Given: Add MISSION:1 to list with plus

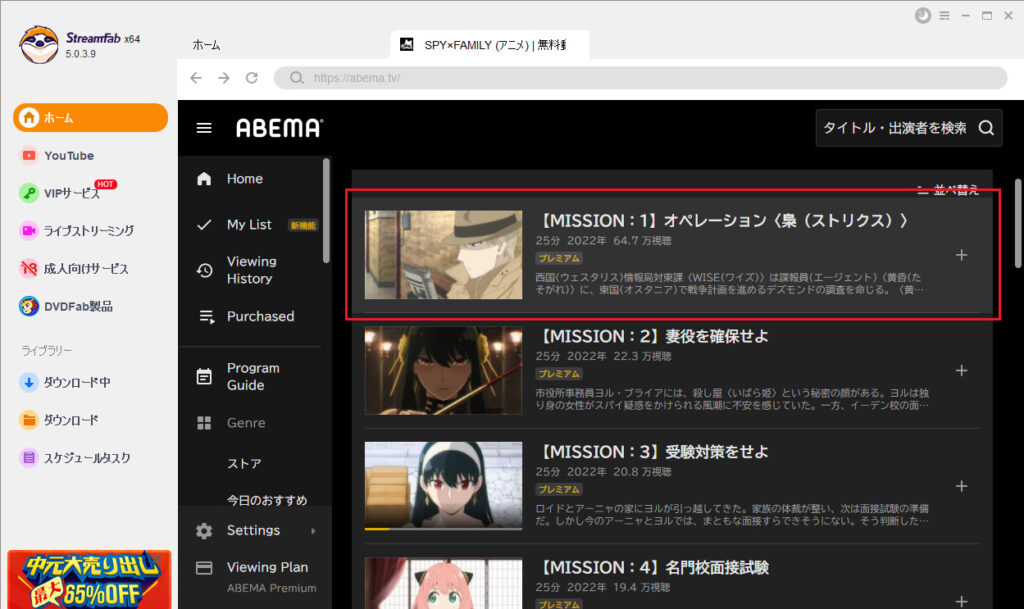Looking at the screenshot, I should [x=961, y=255].
